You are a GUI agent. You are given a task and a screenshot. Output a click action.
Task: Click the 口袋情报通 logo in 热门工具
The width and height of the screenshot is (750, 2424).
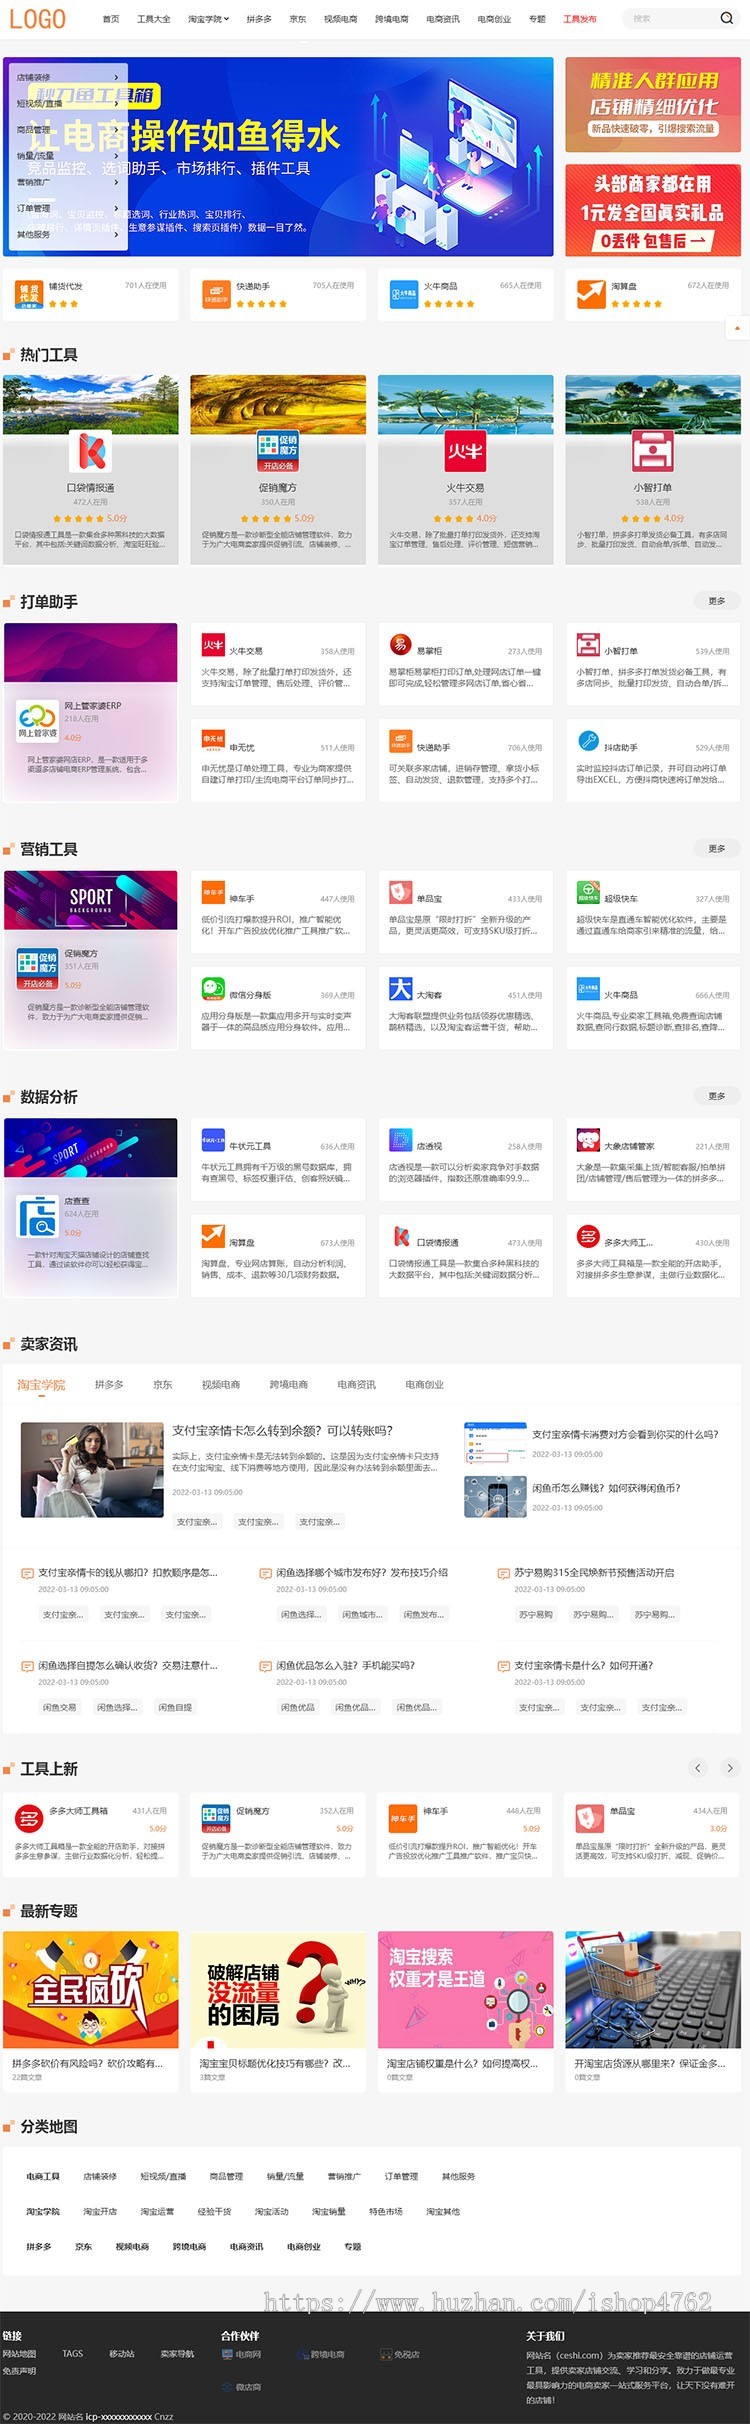tap(91, 451)
